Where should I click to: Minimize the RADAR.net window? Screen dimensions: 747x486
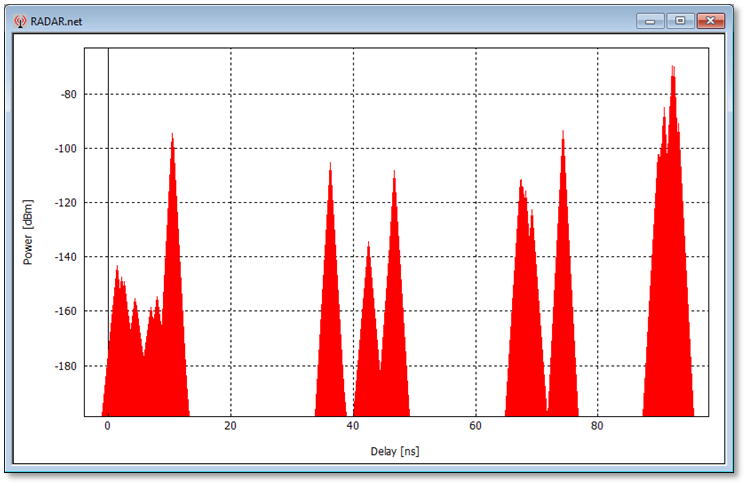652,19
